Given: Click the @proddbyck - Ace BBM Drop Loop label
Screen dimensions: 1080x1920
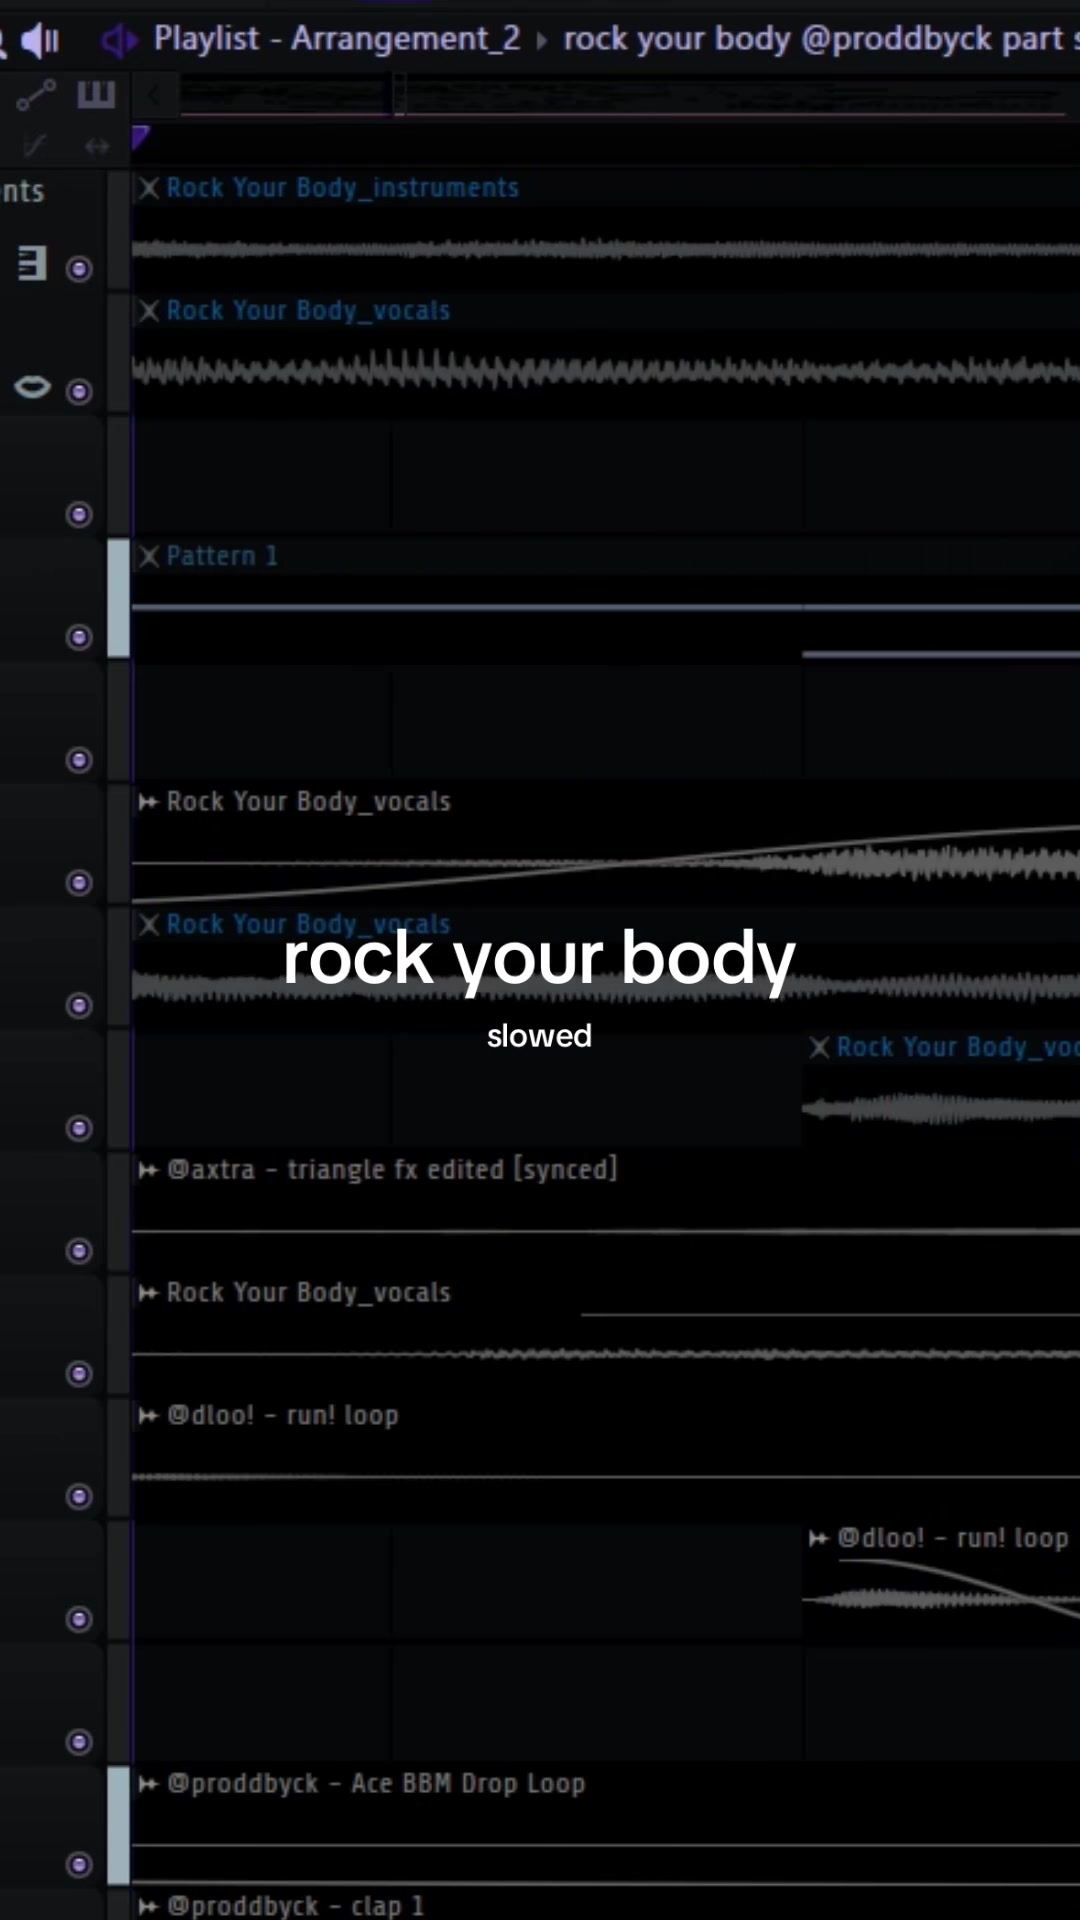Looking at the screenshot, I should [x=376, y=1783].
